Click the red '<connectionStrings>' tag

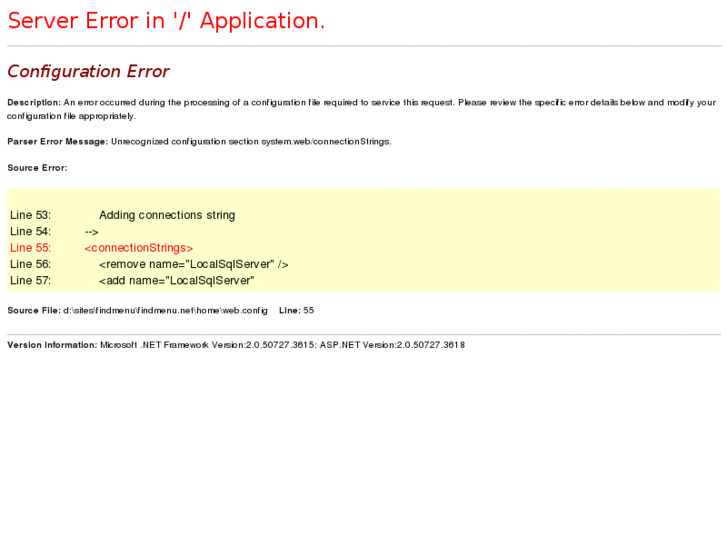139,248
